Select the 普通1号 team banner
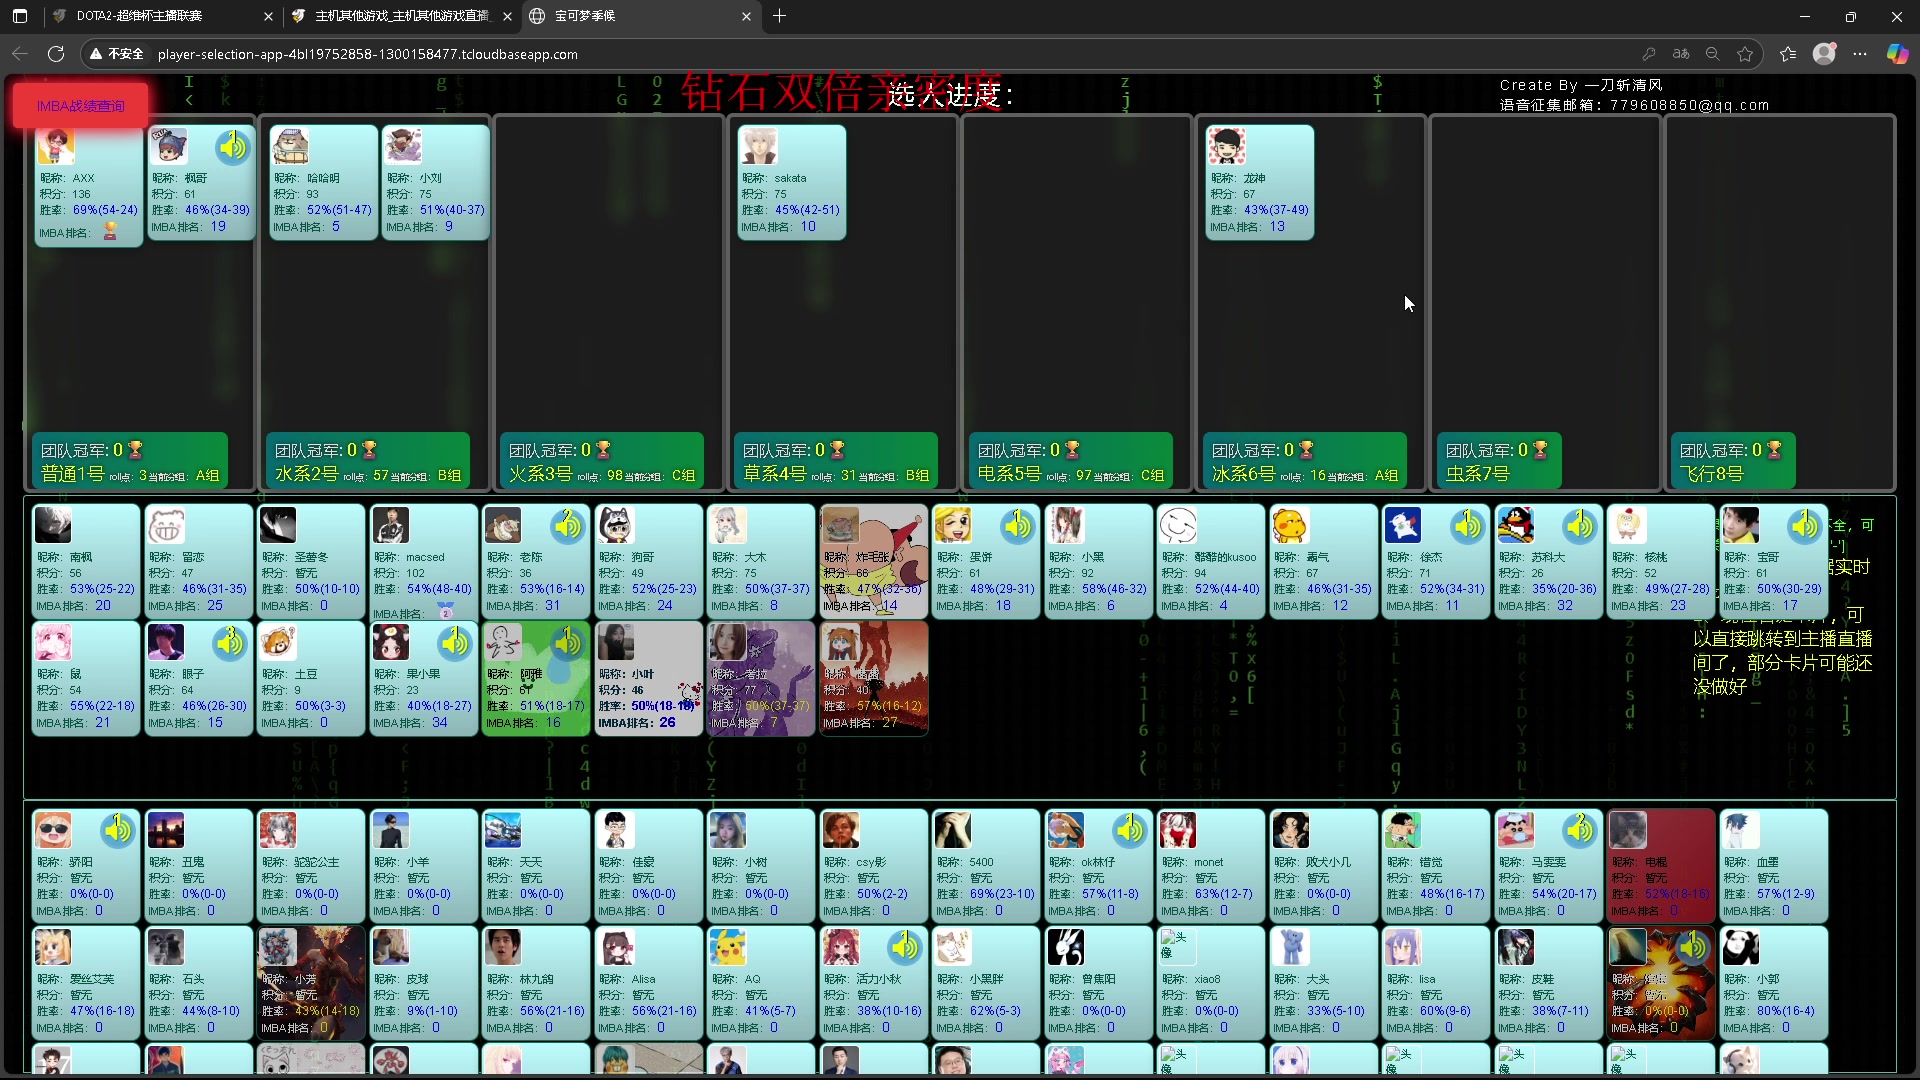 pyautogui.click(x=130, y=462)
